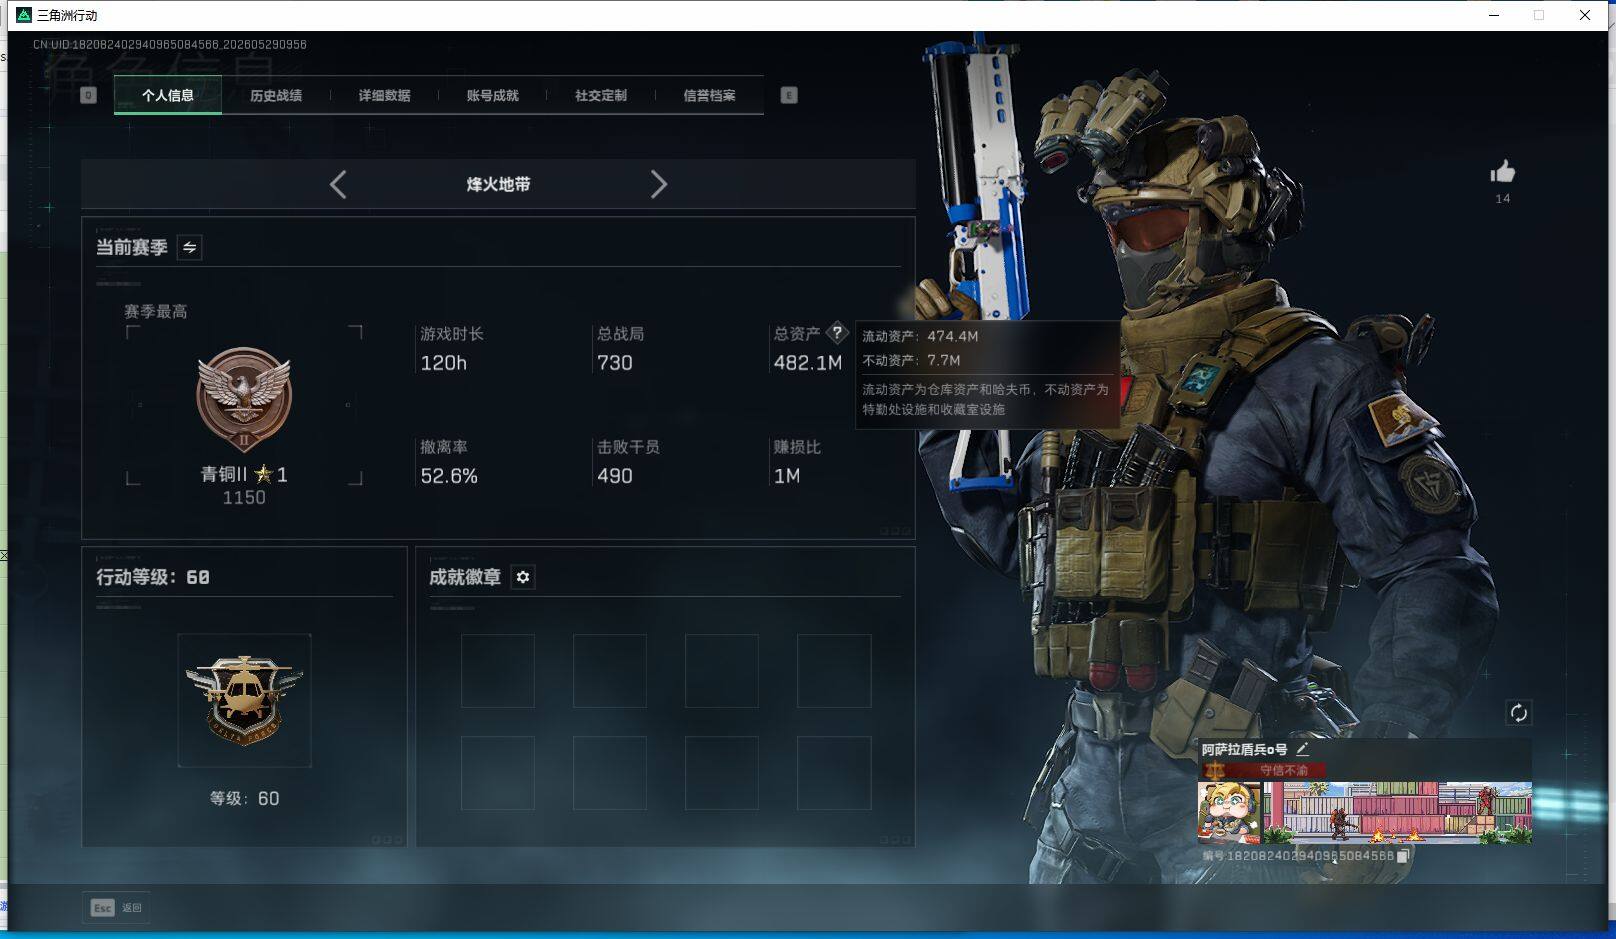Viewport: 1616px width, 939px height.
Task: Click the thumbs-up like icon
Action: [1502, 173]
